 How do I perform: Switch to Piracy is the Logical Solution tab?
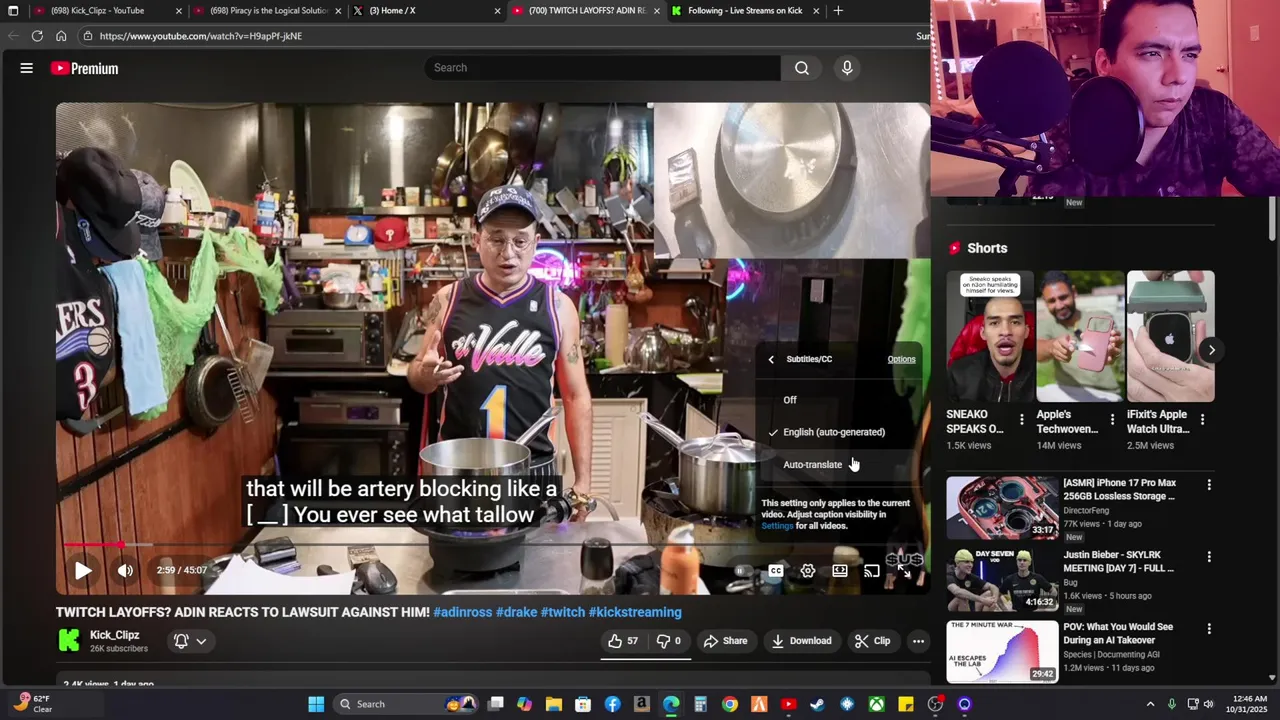(269, 11)
